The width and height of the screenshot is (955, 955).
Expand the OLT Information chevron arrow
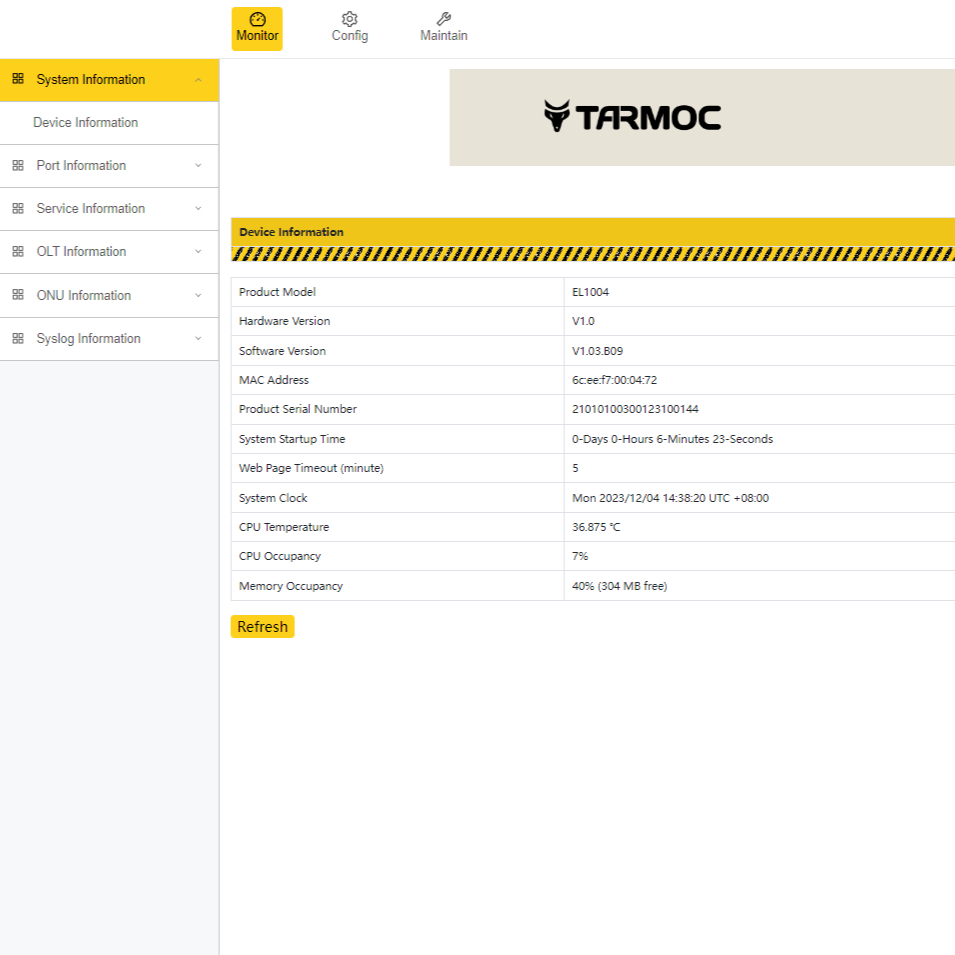(x=198, y=252)
